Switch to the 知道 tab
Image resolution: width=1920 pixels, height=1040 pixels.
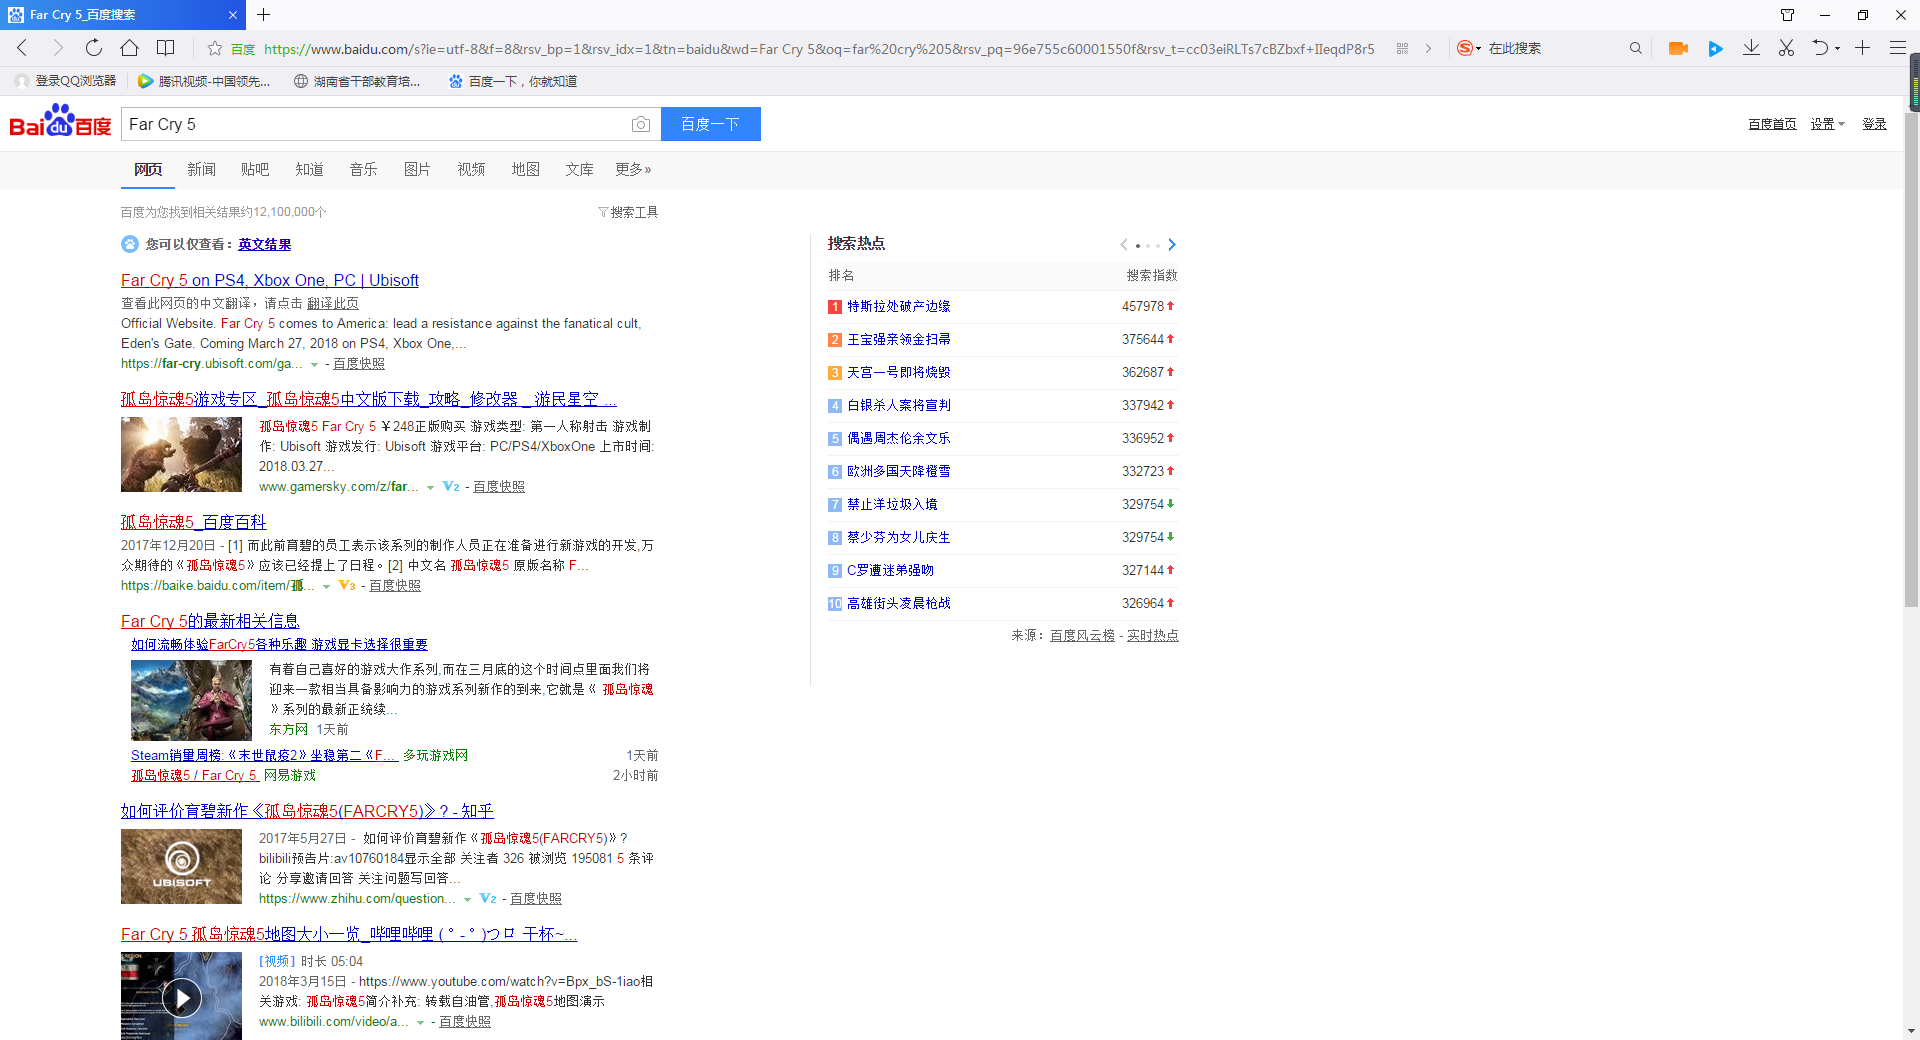click(x=309, y=169)
